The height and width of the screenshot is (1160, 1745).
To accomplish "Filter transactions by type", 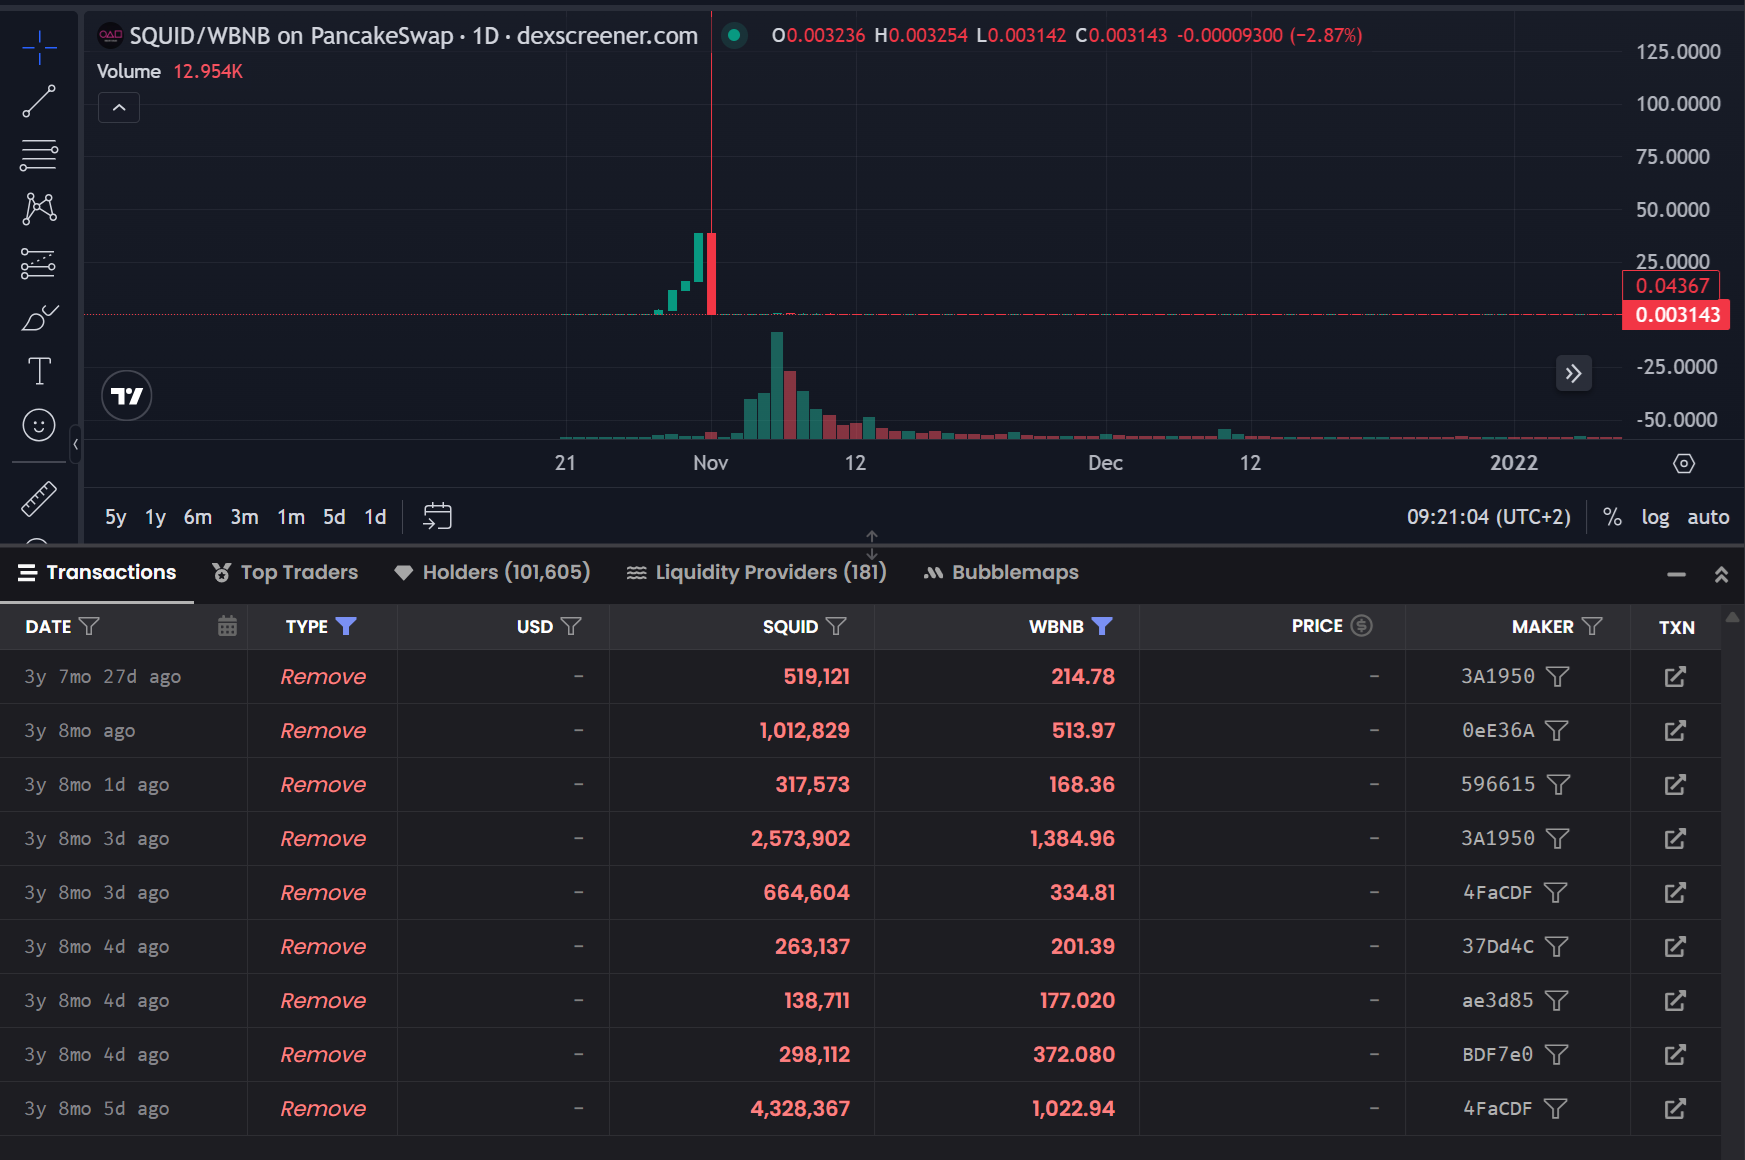I will pyautogui.click(x=346, y=626).
